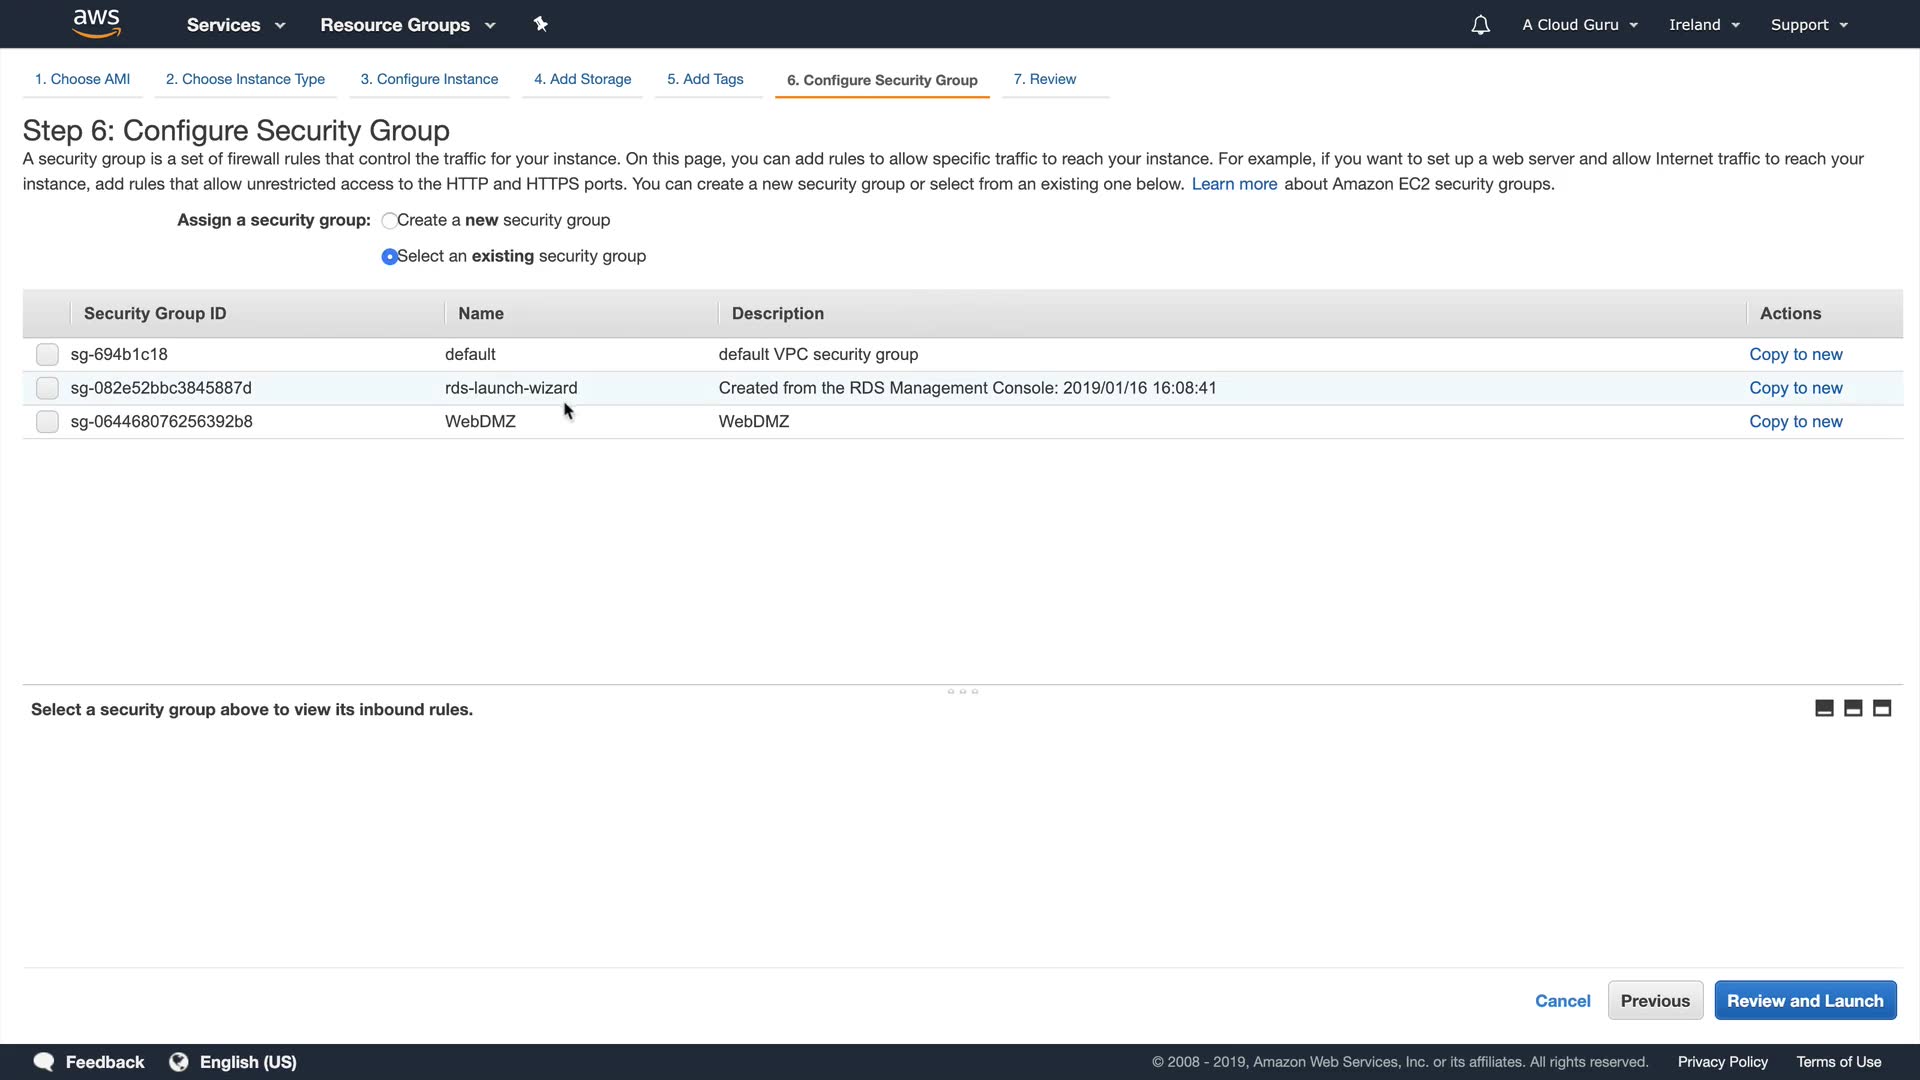Screen dimensions: 1920x1080
Task: Maximize the bottom inbound rules panel
Action: (x=1882, y=708)
